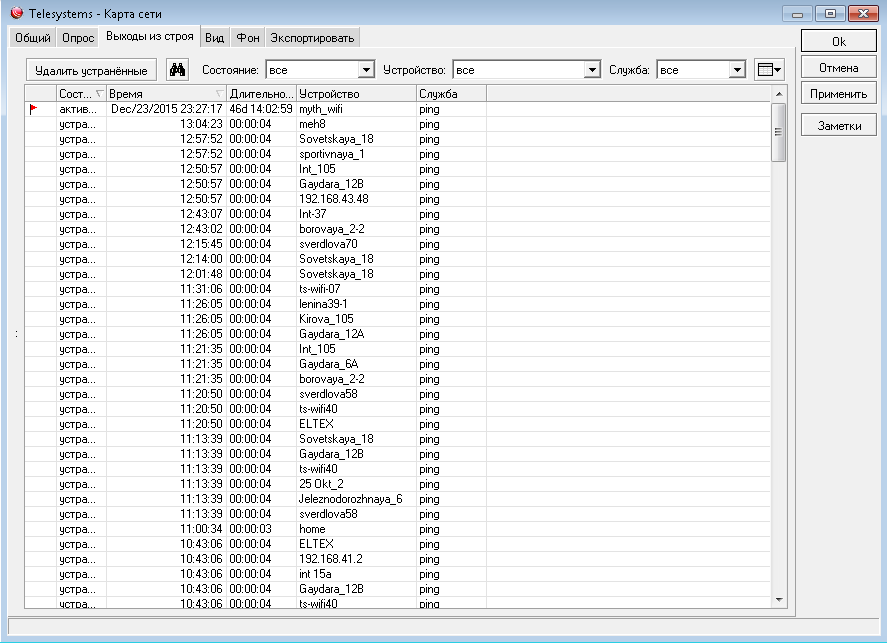Select the sverdlova70 row

coord(397,244)
